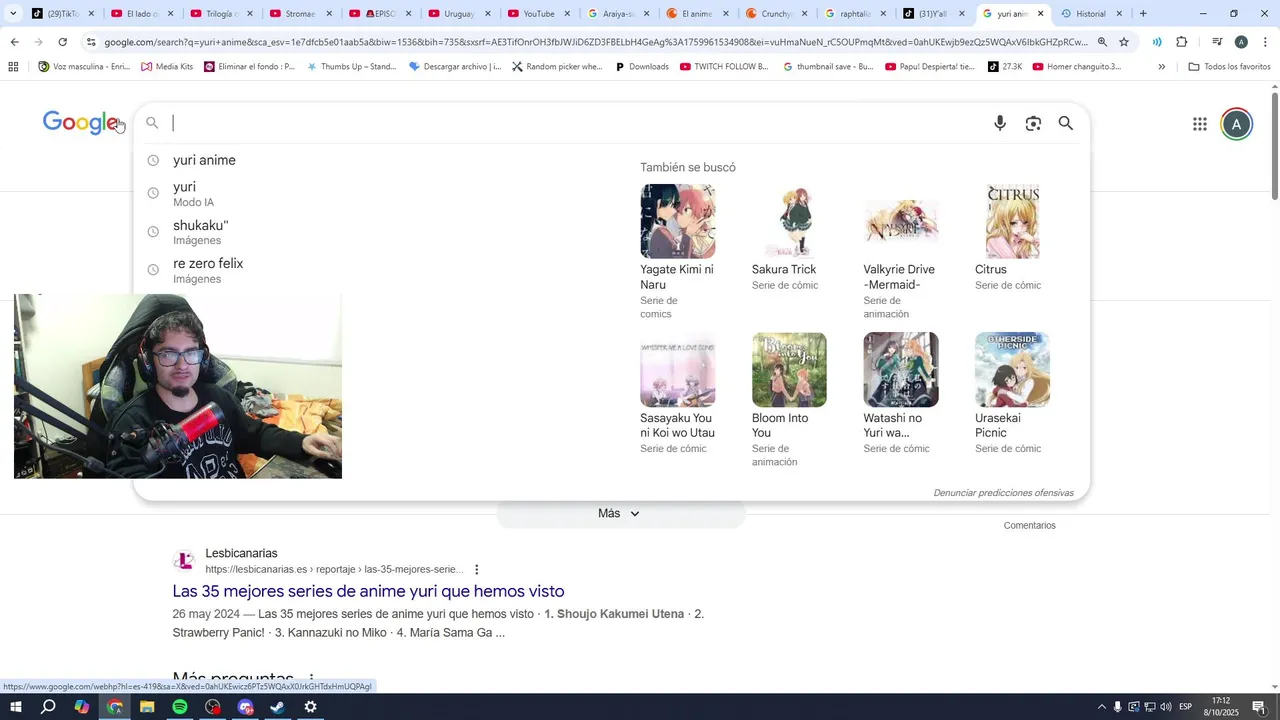This screenshot has height=720, width=1280.
Task: Switch to the "El lado" YouTube tab
Action: 142,14
